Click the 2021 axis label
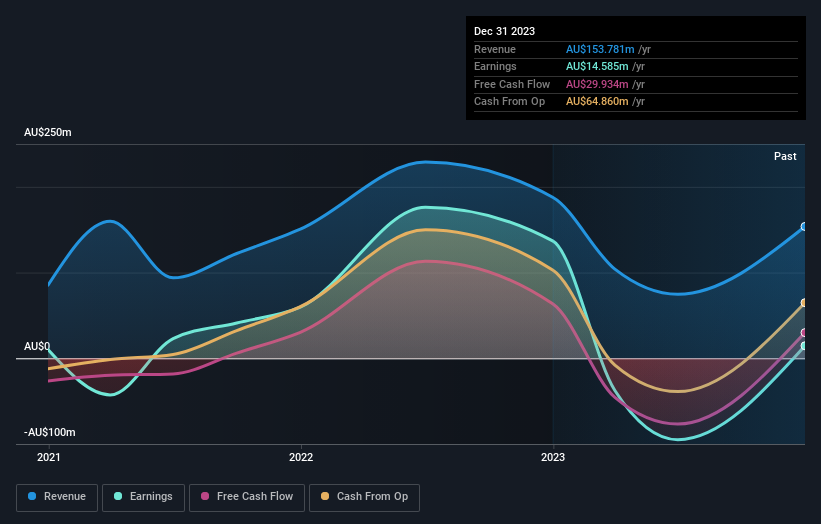Screen dimensions: 821x524 pos(49,457)
